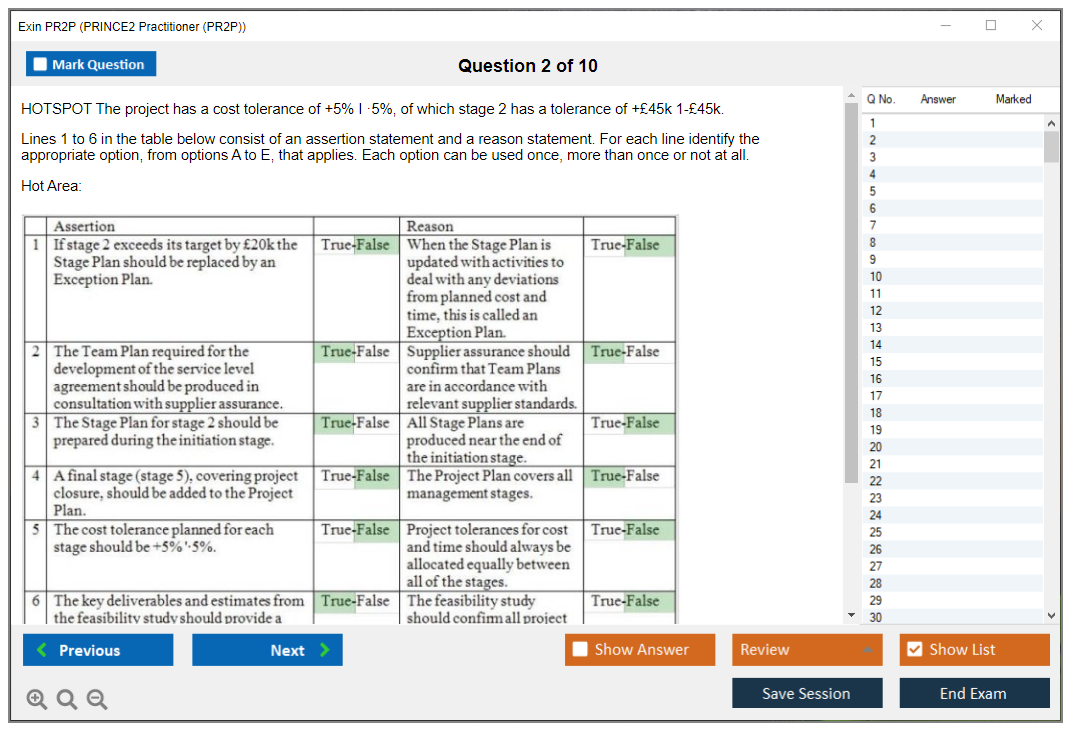Viewport: 1075px width, 735px height.
Task: Uncheck the Show List checkbox
Action: (x=914, y=650)
